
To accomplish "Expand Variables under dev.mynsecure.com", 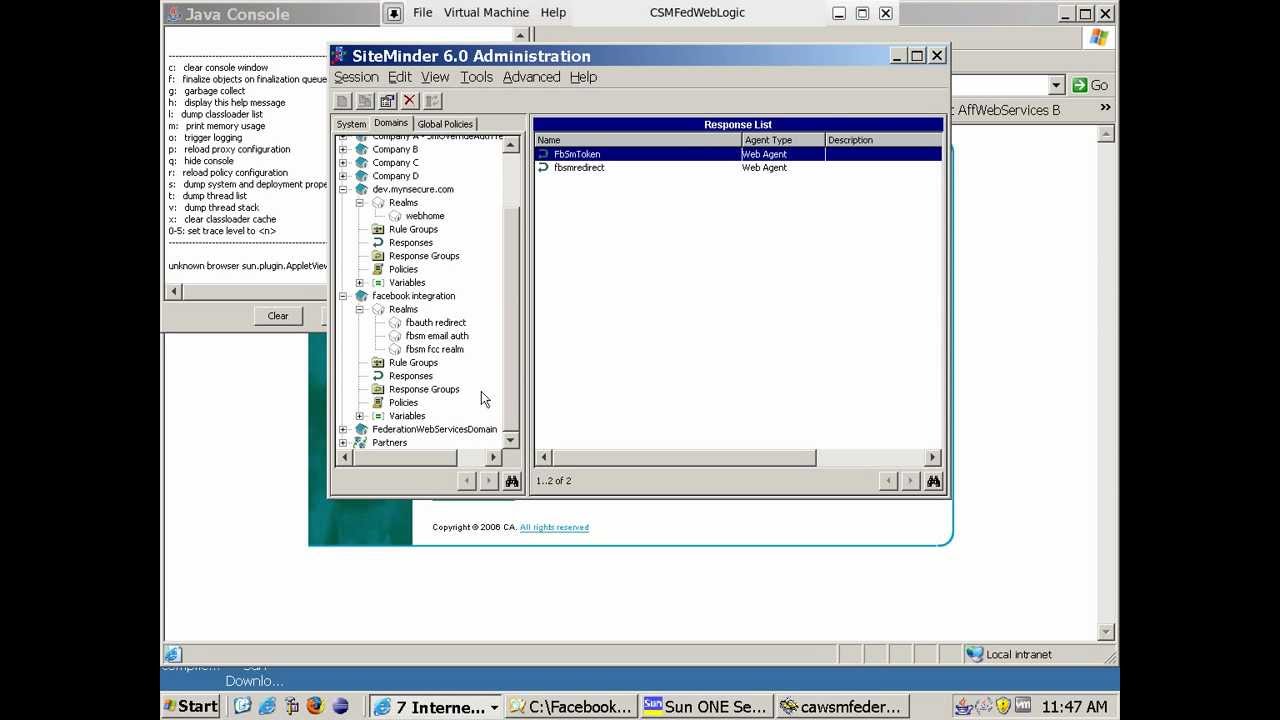I will 360,283.
